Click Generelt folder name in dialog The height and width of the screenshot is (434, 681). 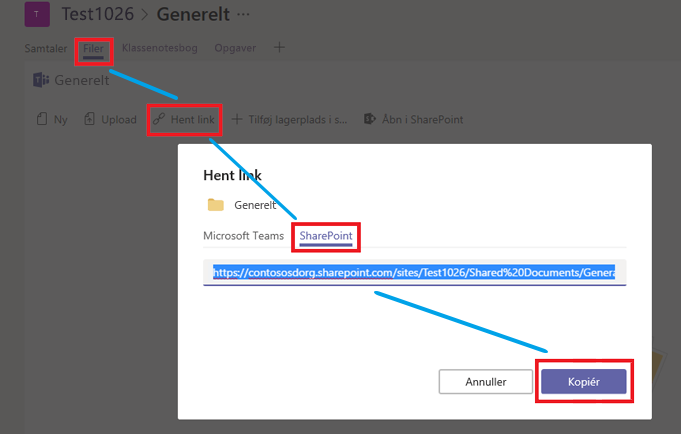click(x=255, y=205)
